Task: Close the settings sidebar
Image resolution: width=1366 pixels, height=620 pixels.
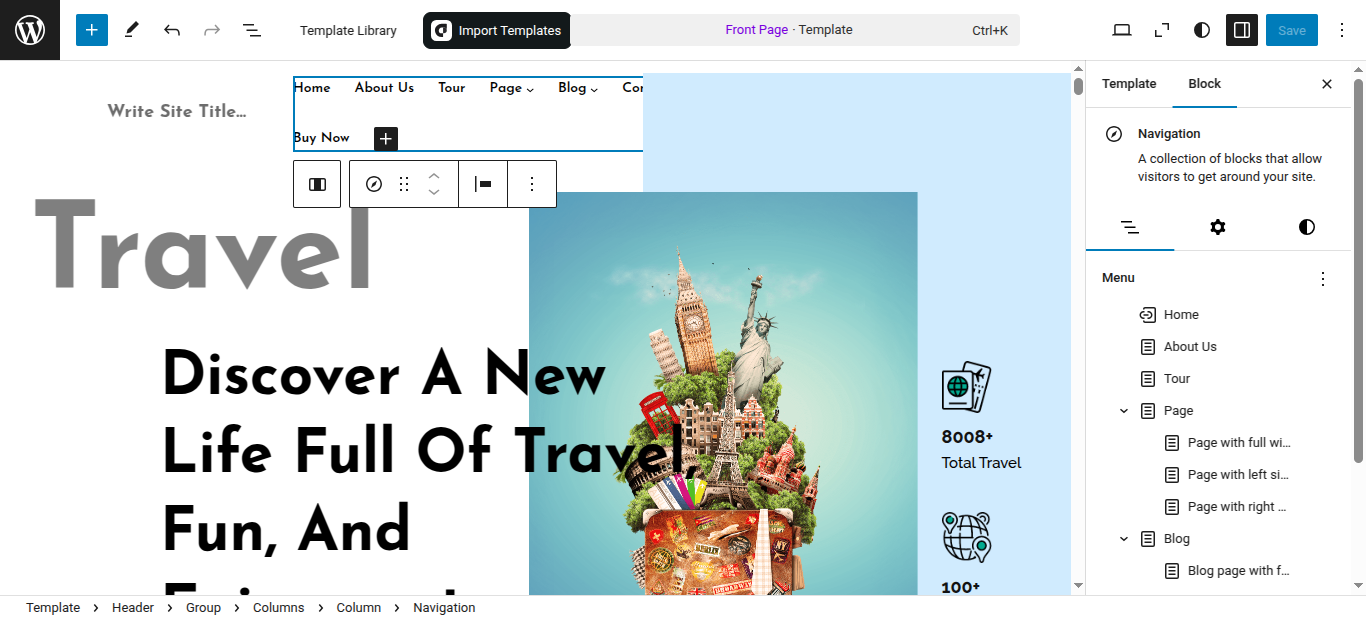Action: 1327,84
